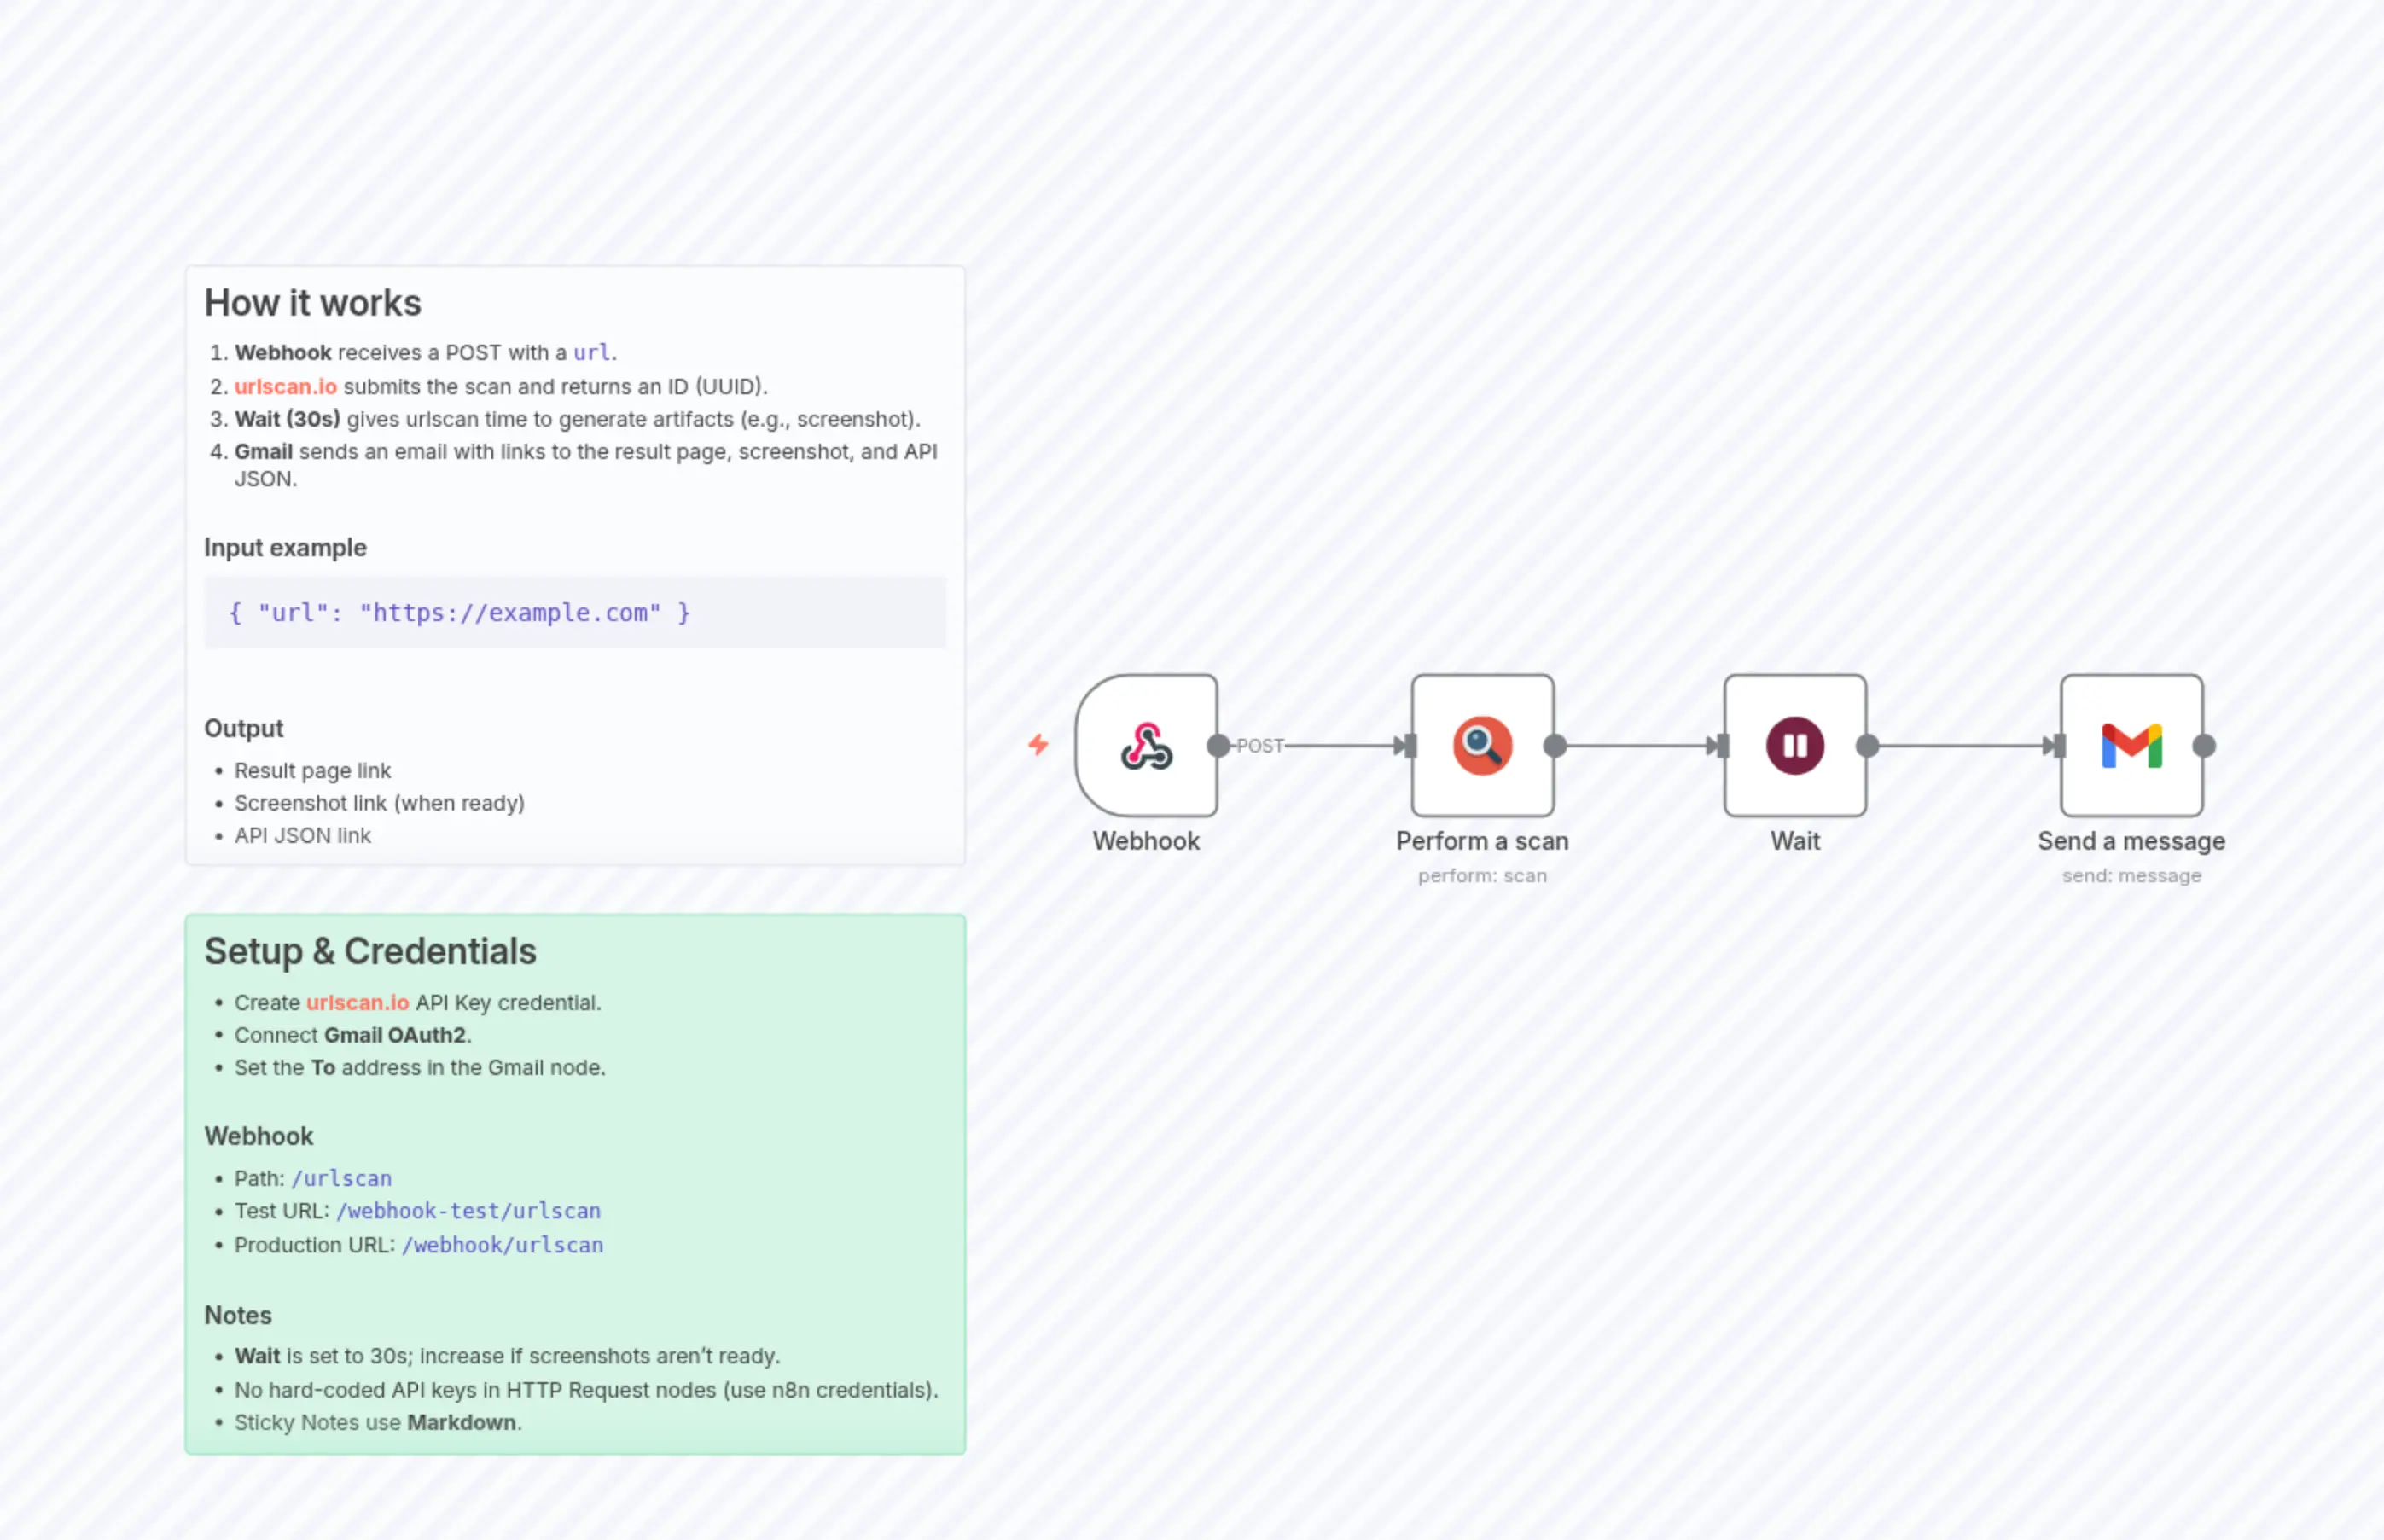
Task: Click the /urlscan path link
Action: pos(342,1178)
